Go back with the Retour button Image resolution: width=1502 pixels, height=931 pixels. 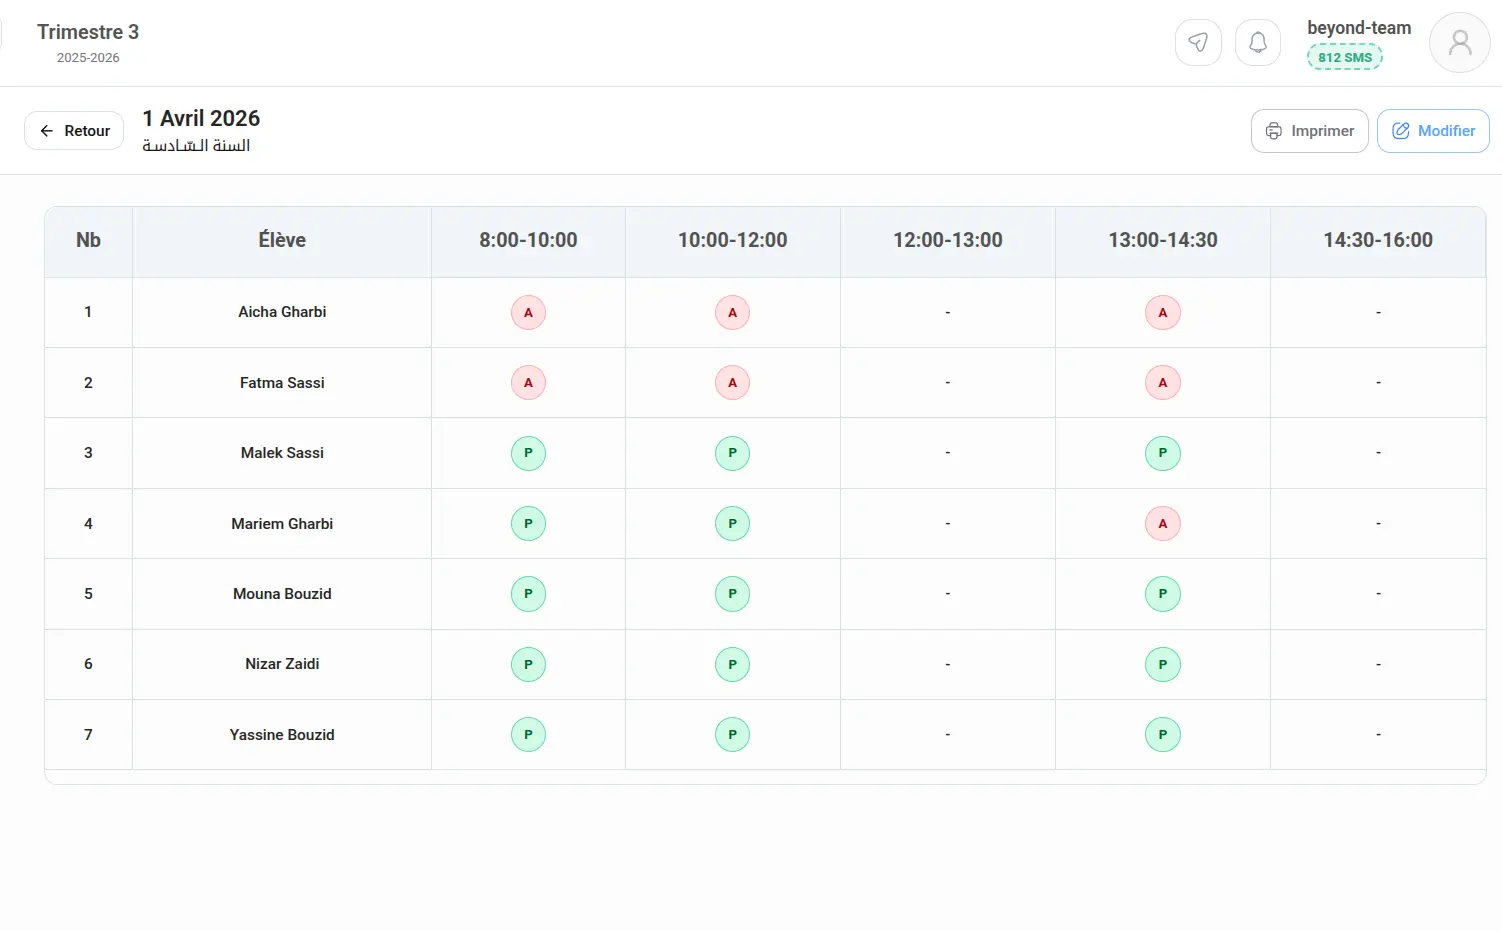(74, 131)
